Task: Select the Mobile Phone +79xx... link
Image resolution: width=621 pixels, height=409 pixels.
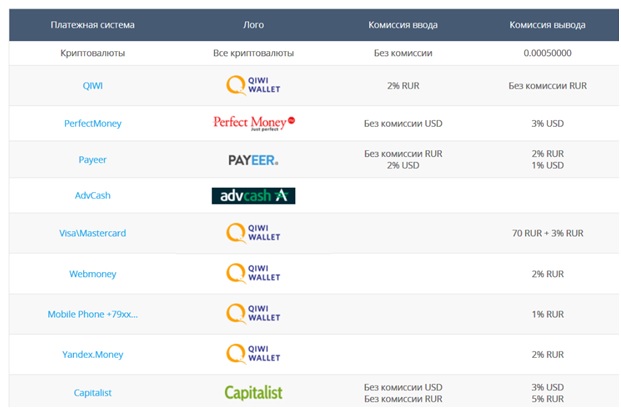Action: coord(93,314)
